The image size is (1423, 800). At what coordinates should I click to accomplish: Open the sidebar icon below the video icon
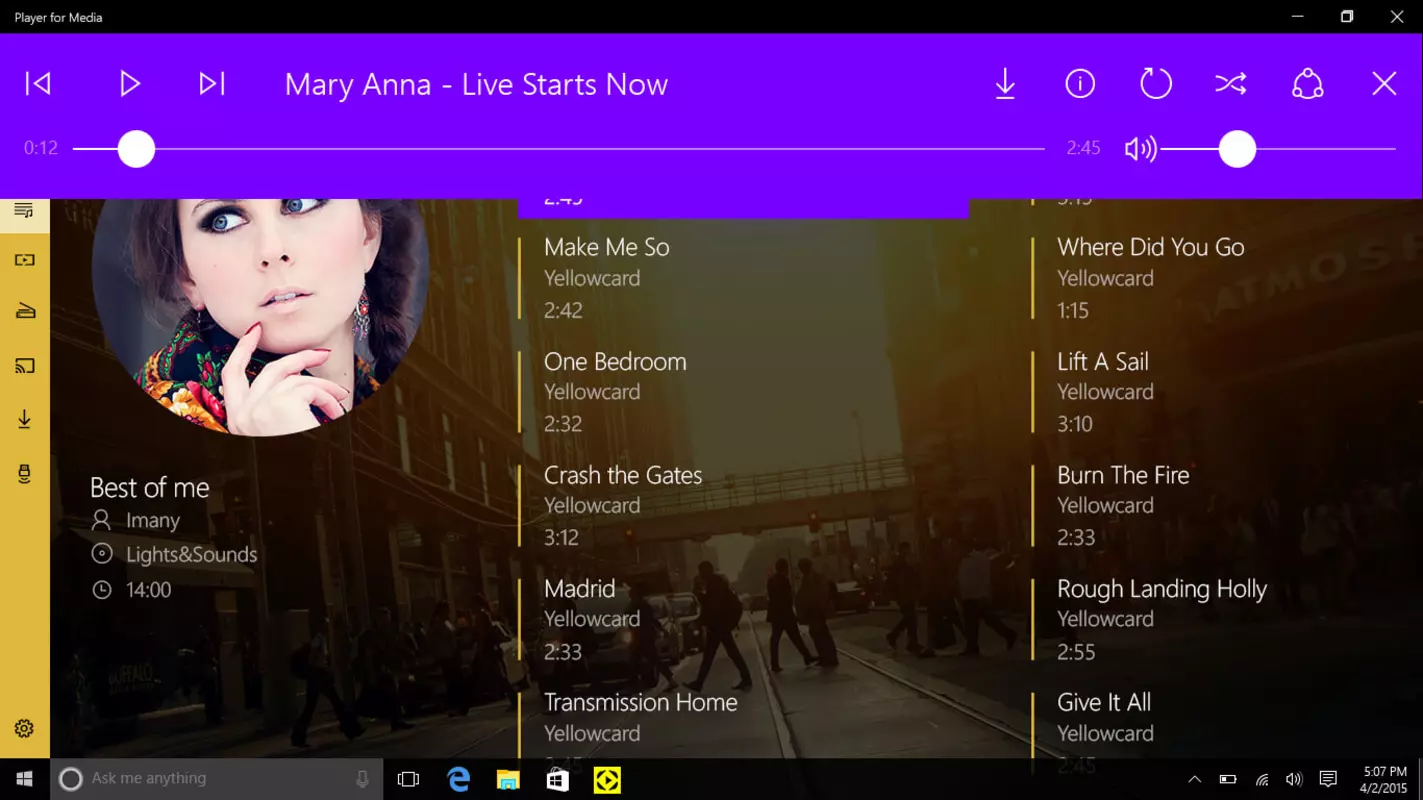click(x=24, y=312)
